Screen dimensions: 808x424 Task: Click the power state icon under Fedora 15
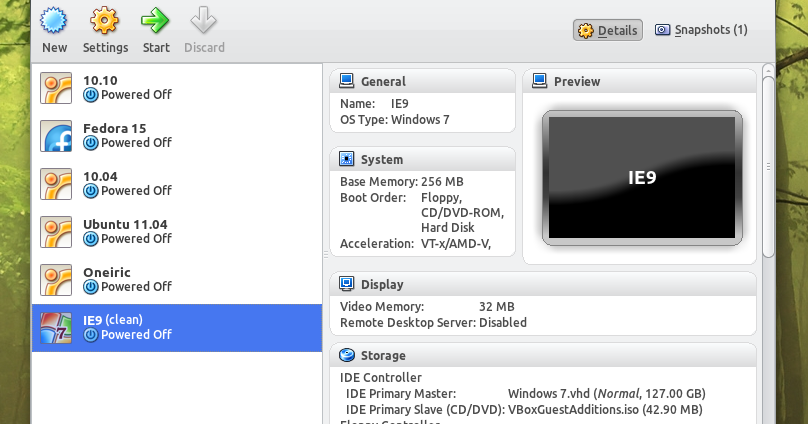(x=91, y=143)
